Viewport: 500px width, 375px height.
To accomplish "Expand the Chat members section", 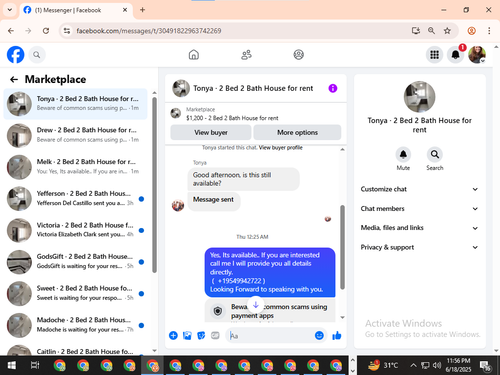I will point(419,209).
